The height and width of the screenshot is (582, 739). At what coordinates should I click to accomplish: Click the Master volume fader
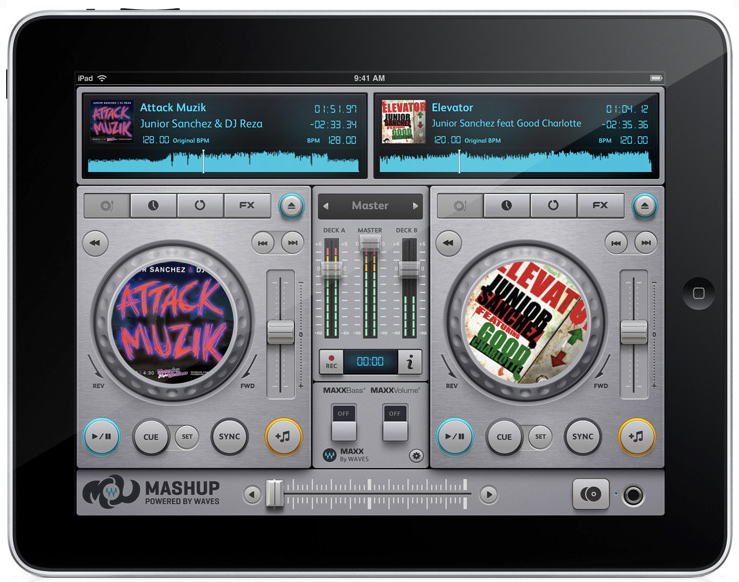(x=370, y=243)
